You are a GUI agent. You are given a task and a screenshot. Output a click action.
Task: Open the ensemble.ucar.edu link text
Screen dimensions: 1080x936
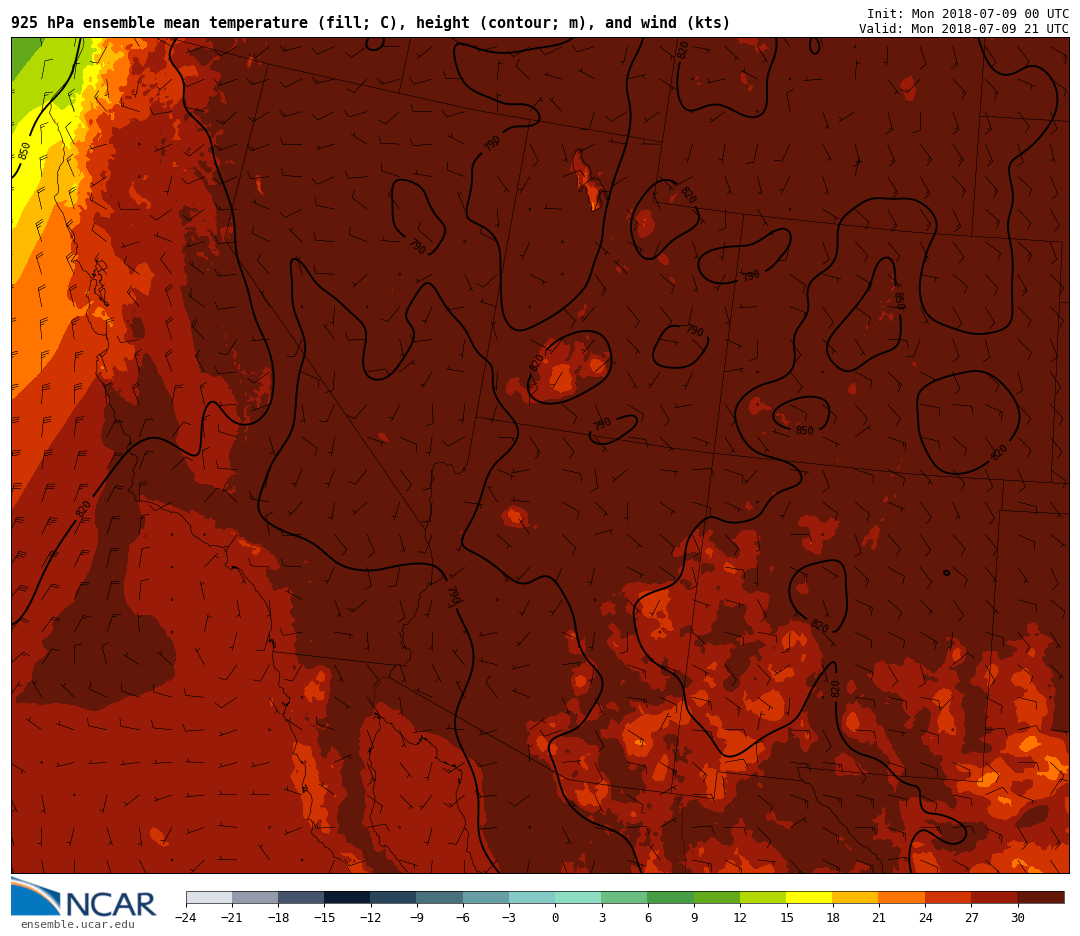click(78, 924)
